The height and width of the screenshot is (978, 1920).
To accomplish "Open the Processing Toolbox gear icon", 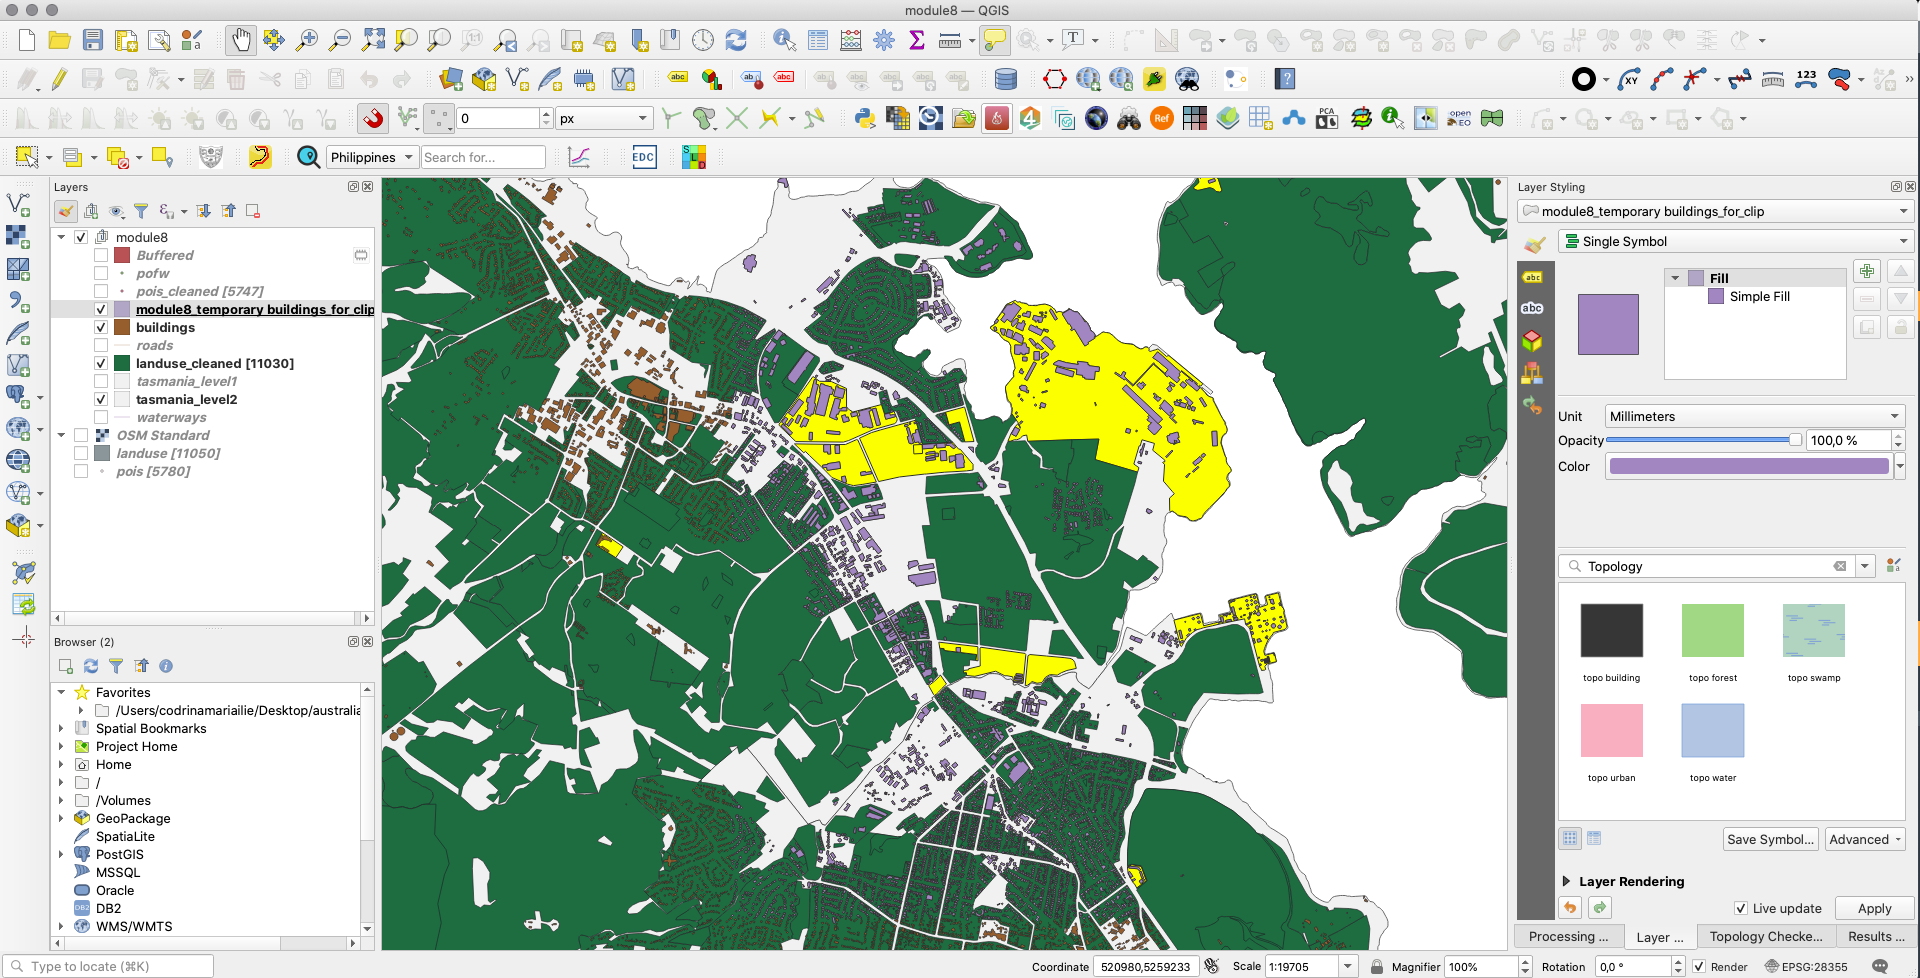I will tap(884, 40).
